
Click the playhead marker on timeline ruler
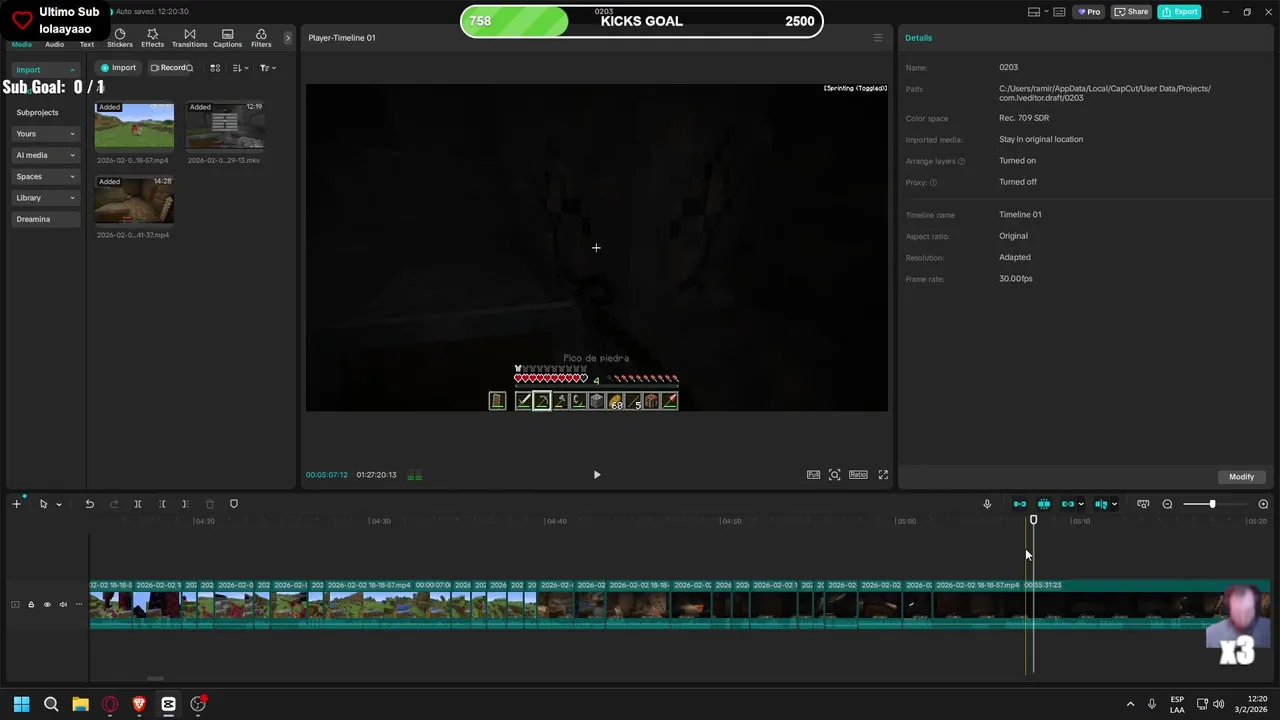click(1033, 519)
